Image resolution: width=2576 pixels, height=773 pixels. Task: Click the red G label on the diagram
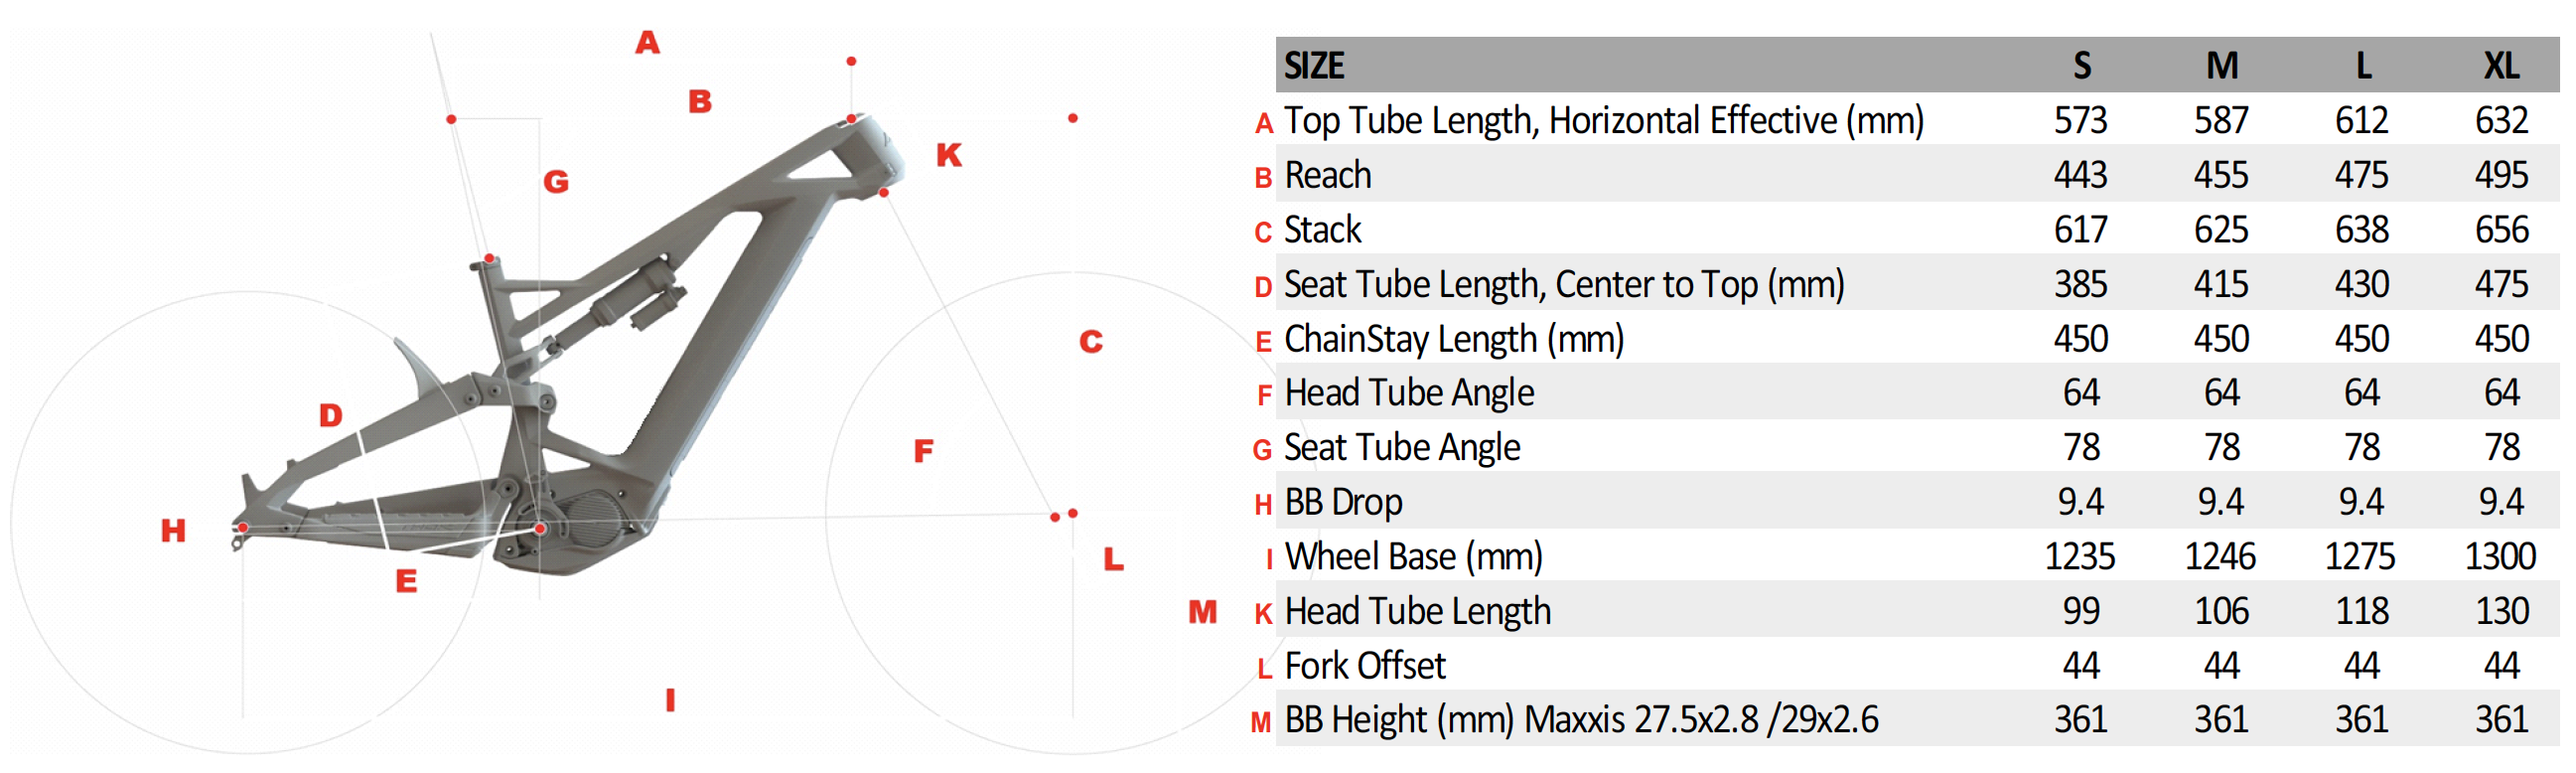click(556, 182)
